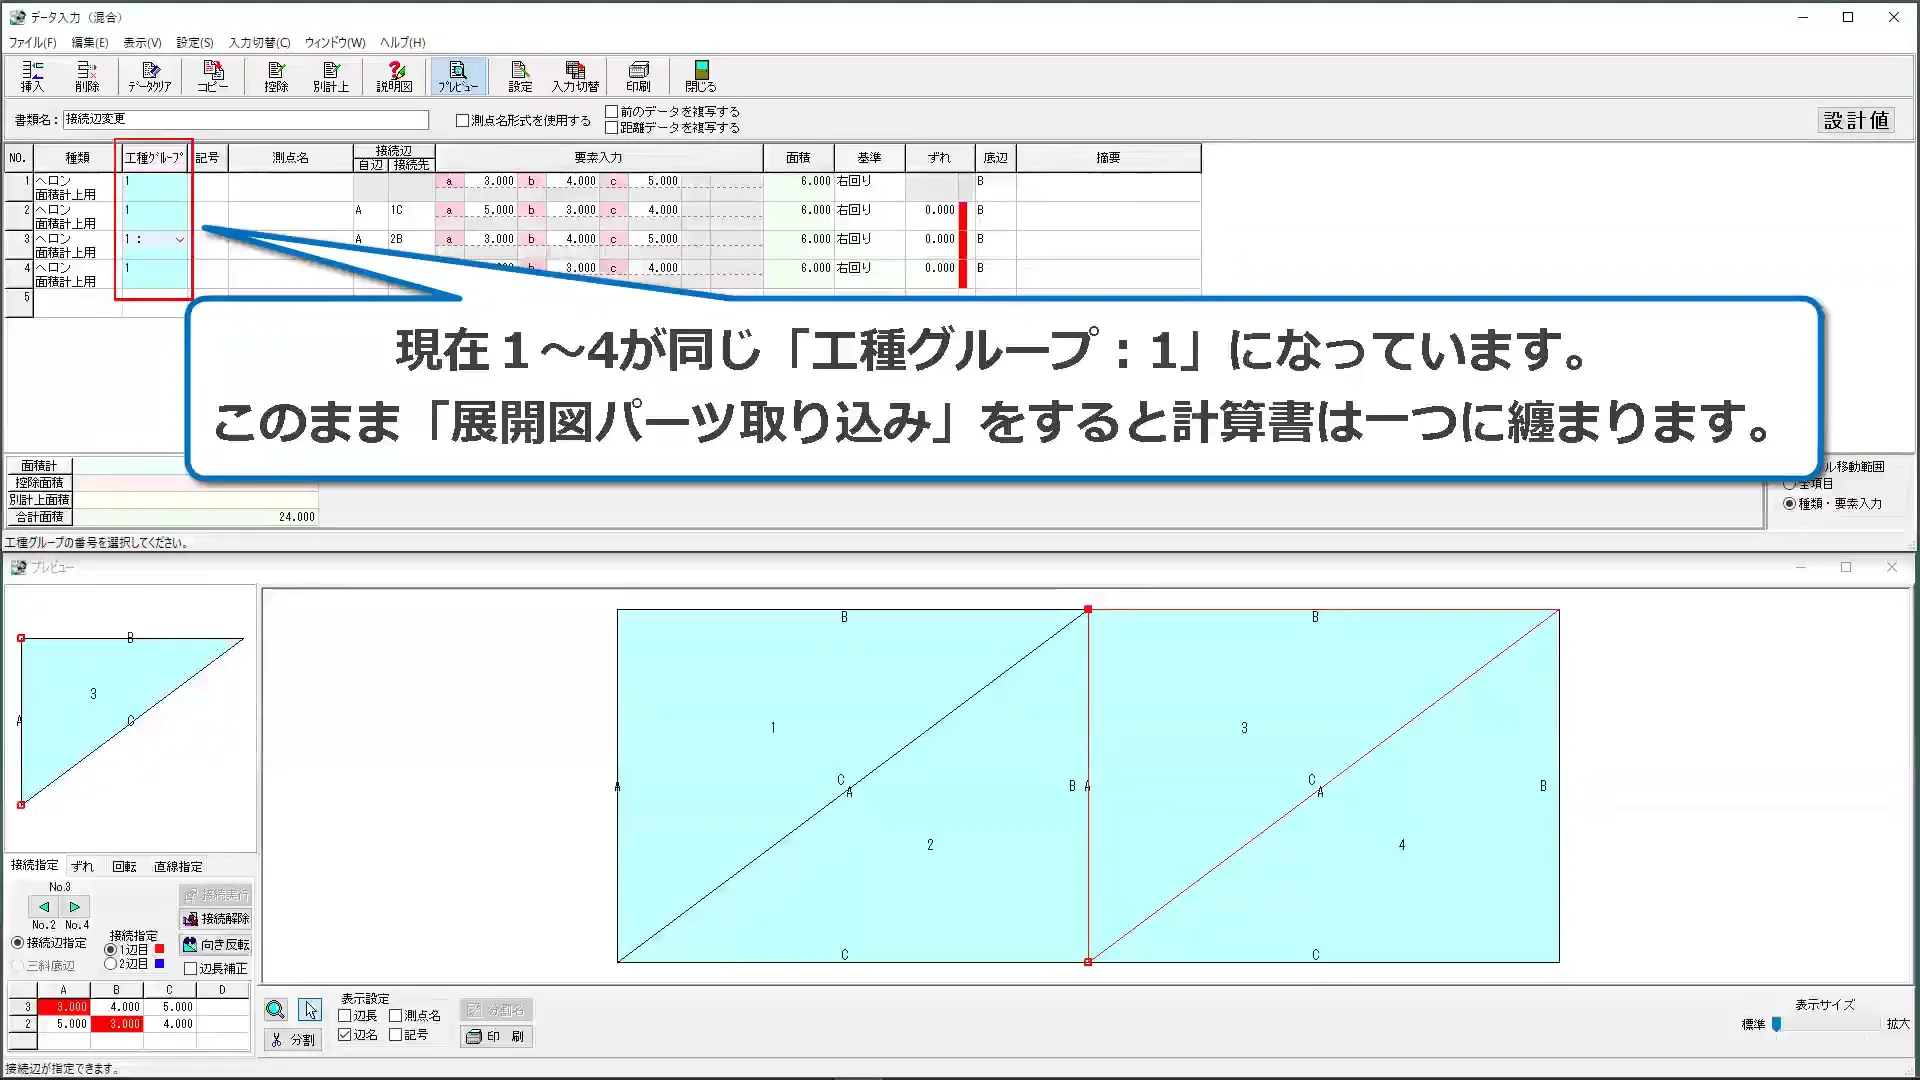Open the ウィンドウ(W) menu
This screenshot has height=1080, width=1920.
pos(335,43)
